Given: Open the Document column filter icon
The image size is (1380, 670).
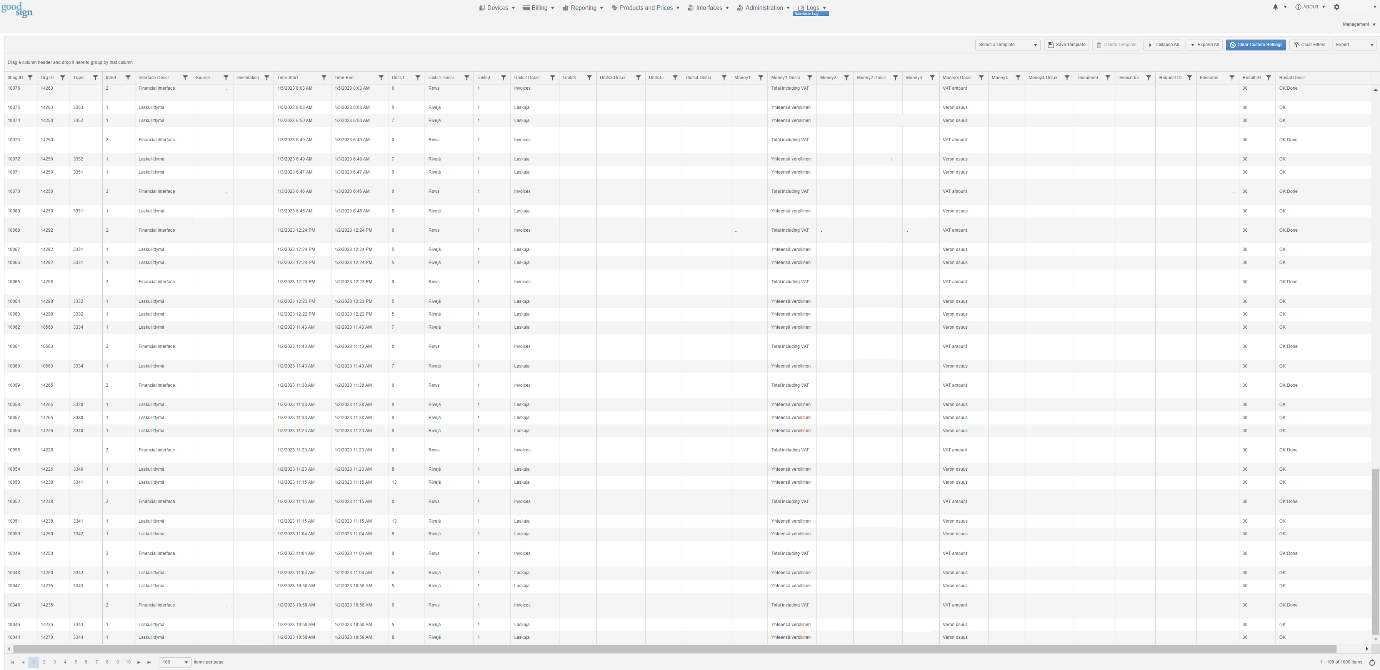Looking at the screenshot, I should (x=1106, y=77).
